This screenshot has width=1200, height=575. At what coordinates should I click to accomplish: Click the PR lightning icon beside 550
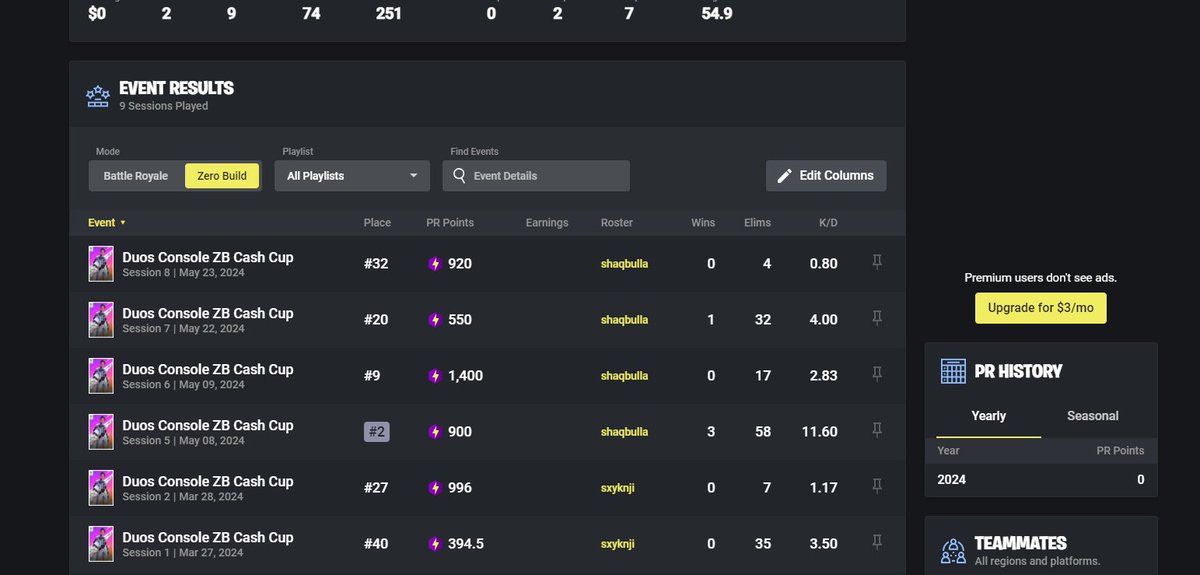tap(434, 320)
